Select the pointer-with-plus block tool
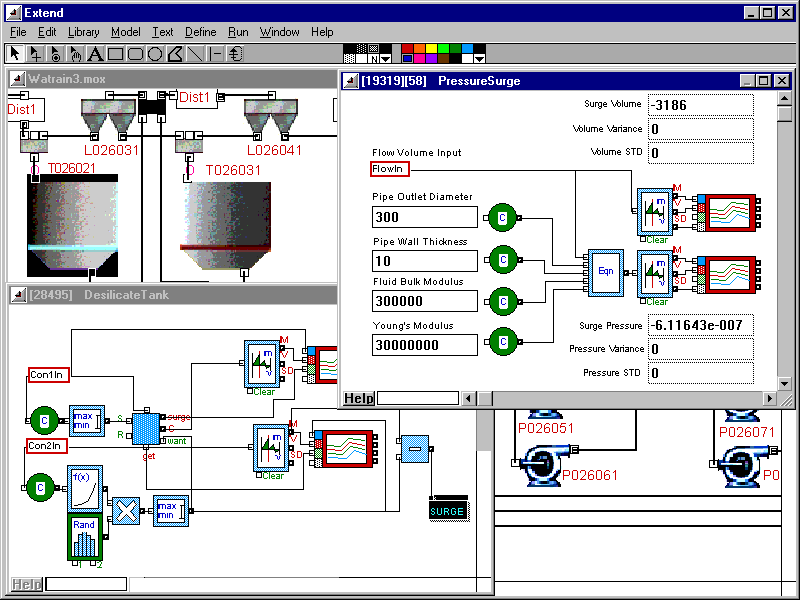The image size is (800, 600). (x=35, y=54)
